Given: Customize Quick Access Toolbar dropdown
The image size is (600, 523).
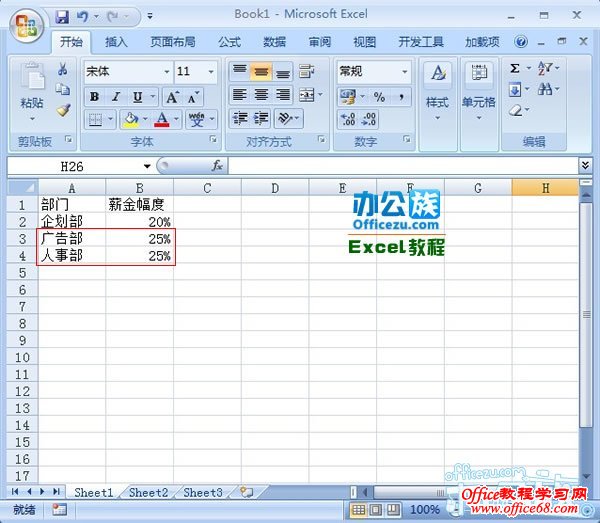Looking at the screenshot, I should click(150, 16).
